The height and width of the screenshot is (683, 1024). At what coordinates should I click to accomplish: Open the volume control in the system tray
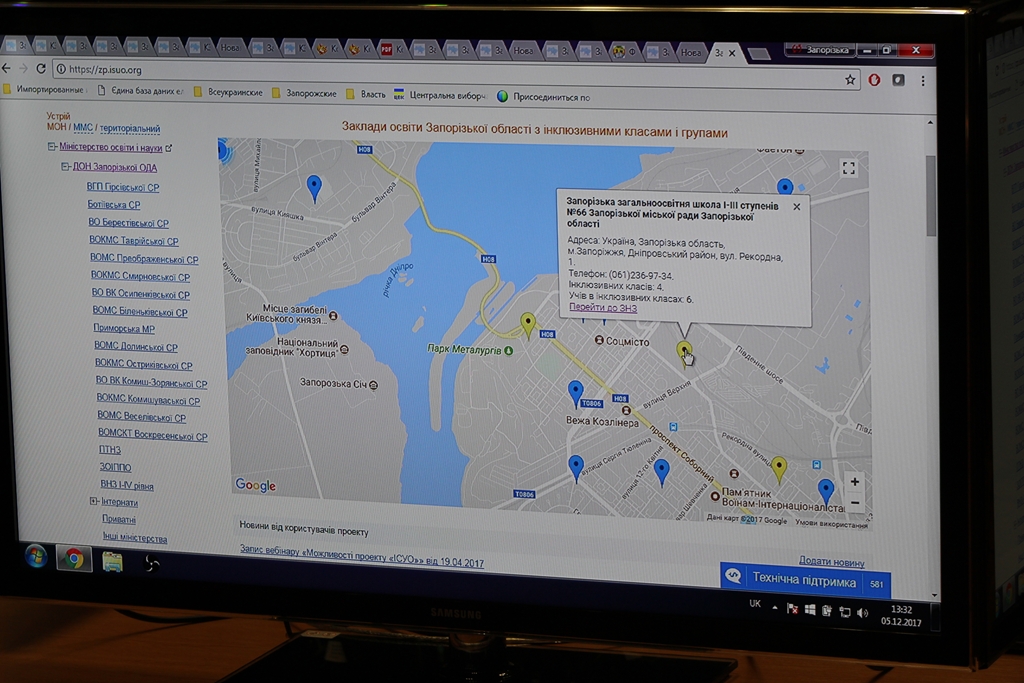[863, 612]
